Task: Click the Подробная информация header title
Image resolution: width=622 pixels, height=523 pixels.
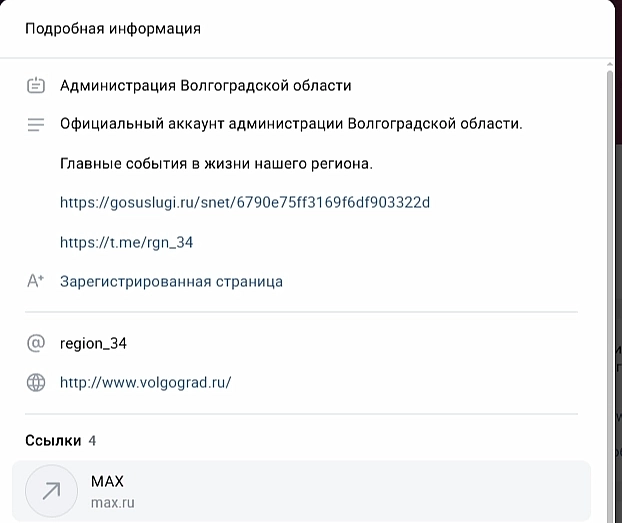Action: (113, 29)
